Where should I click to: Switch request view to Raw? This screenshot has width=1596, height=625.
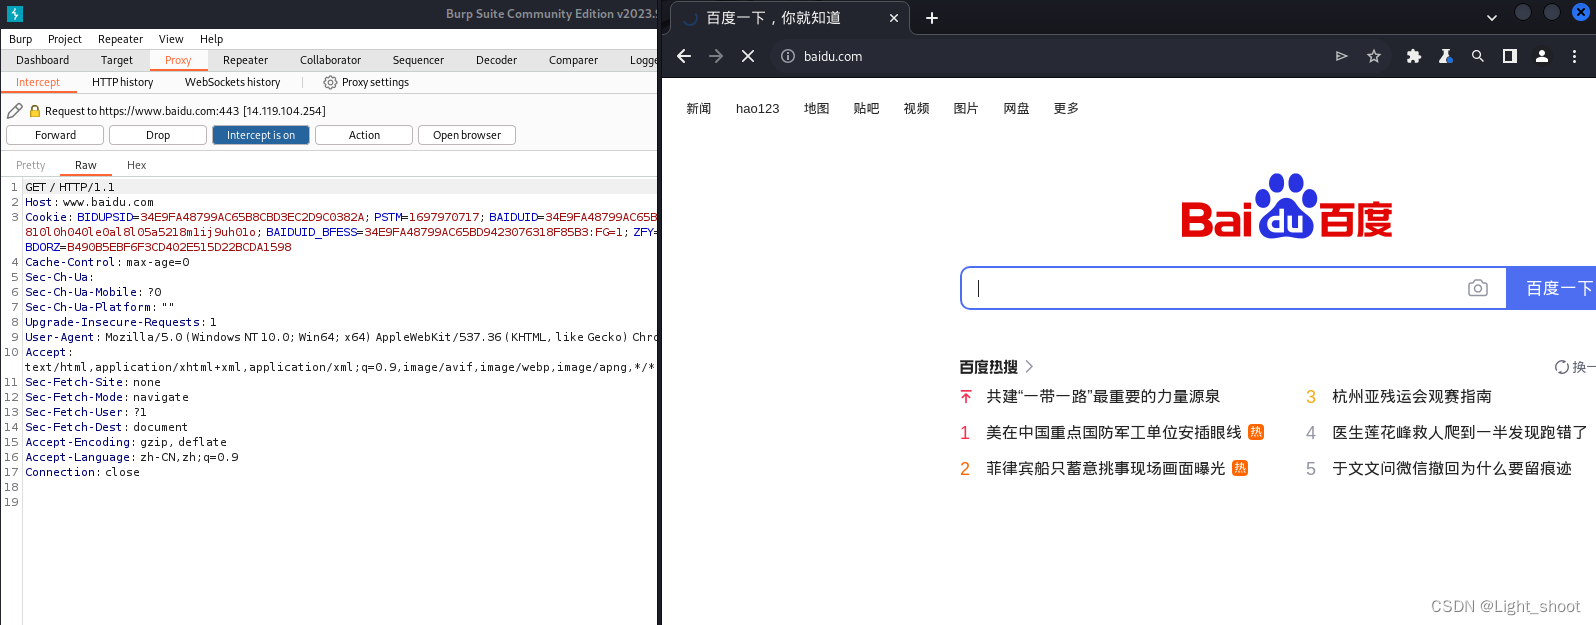click(x=86, y=165)
